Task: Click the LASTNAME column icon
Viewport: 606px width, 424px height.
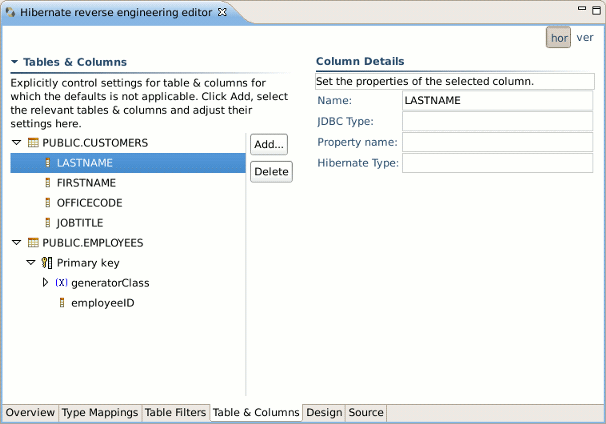Action: [x=48, y=163]
